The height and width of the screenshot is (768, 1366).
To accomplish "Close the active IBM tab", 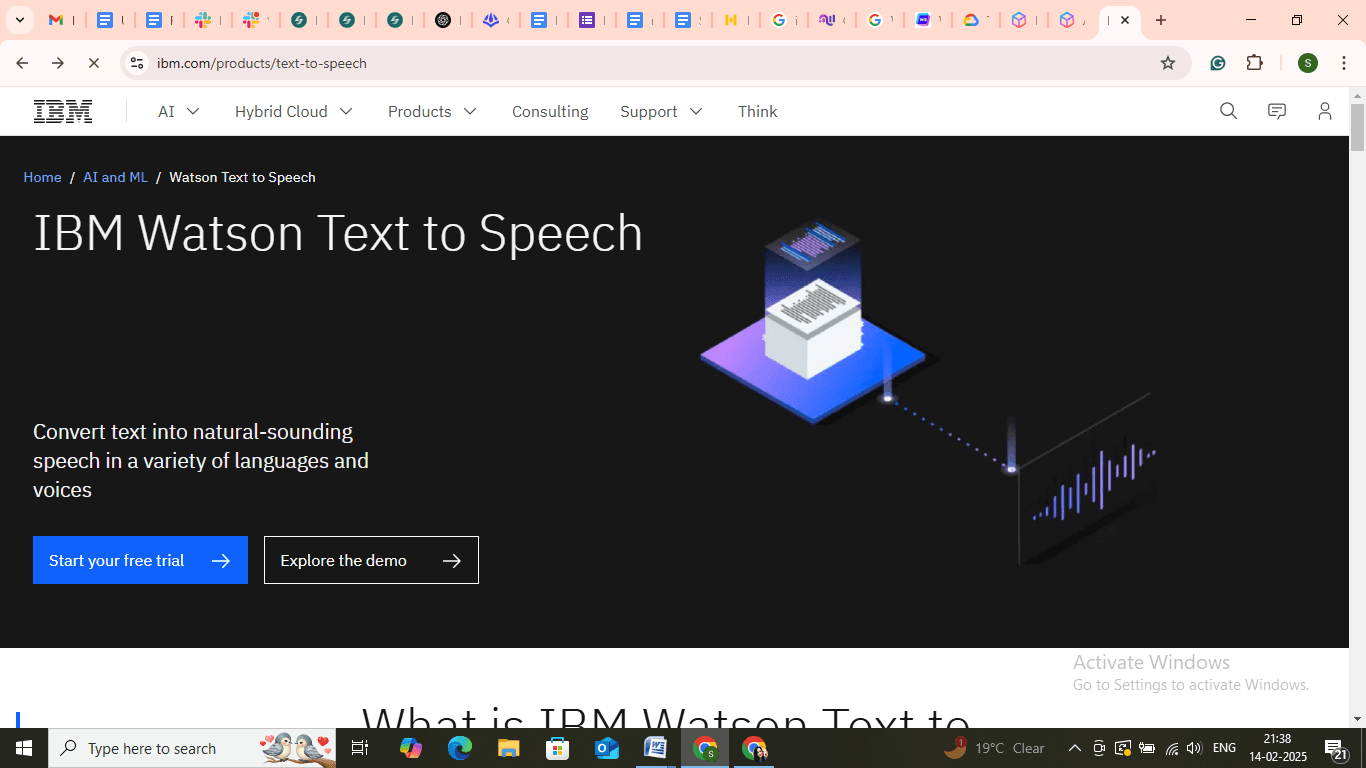I will coord(1125,20).
